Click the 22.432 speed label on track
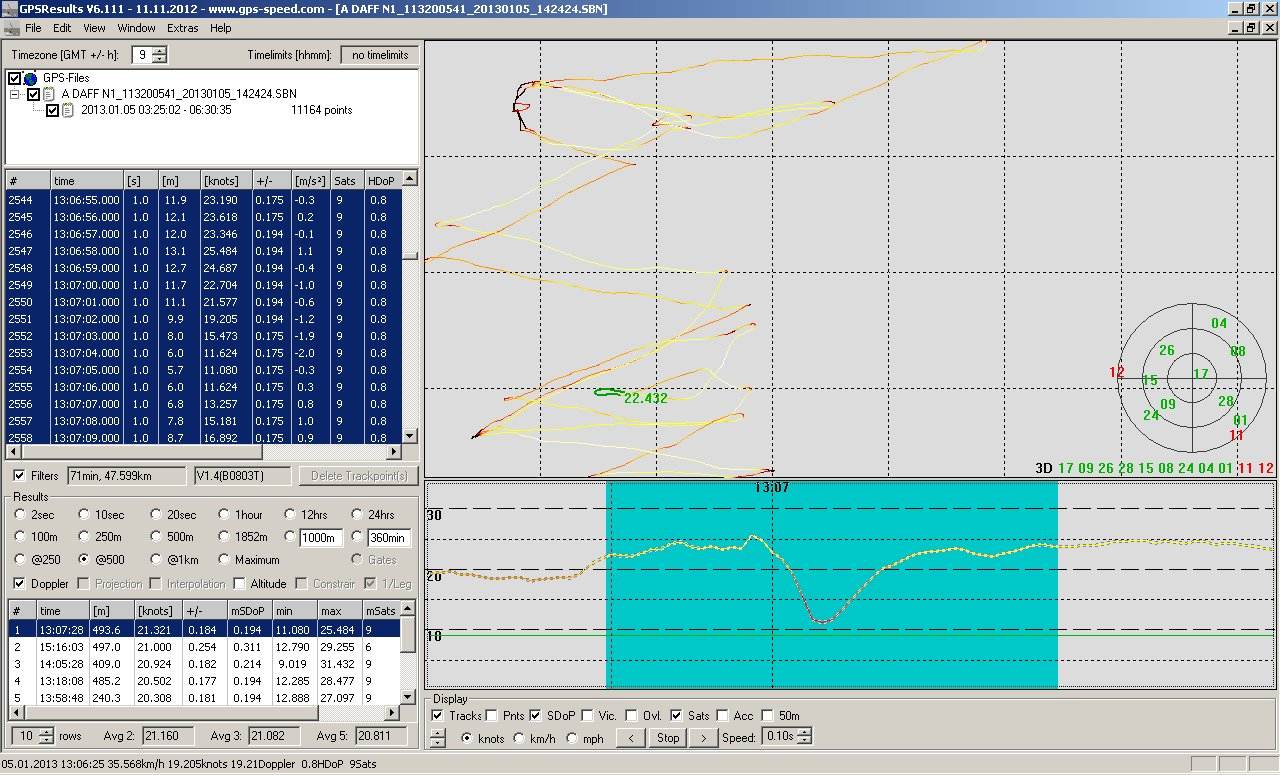Screen dimensions: 1280x775 (x=645, y=398)
